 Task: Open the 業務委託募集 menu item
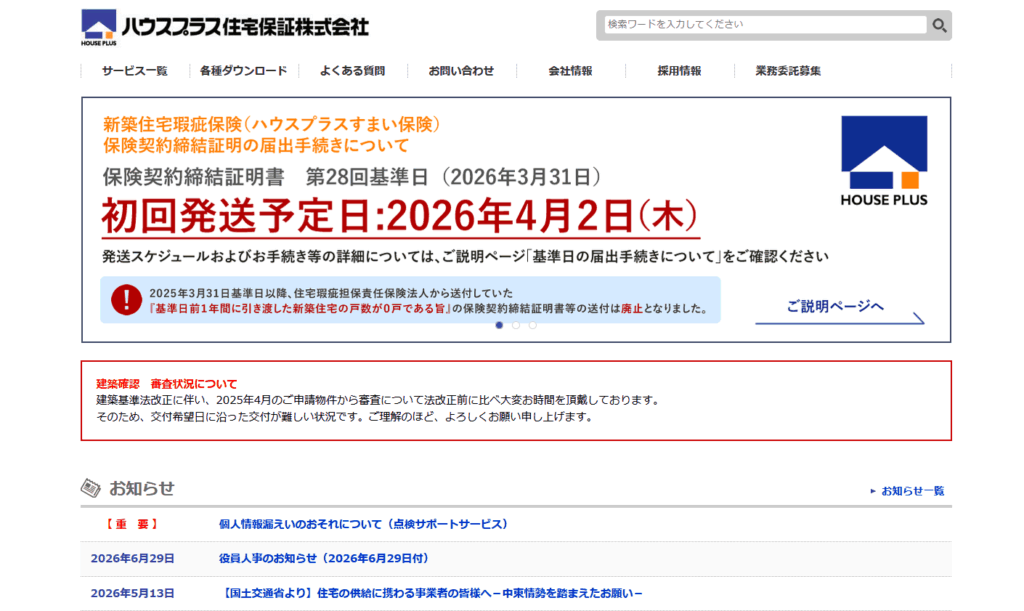[788, 70]
